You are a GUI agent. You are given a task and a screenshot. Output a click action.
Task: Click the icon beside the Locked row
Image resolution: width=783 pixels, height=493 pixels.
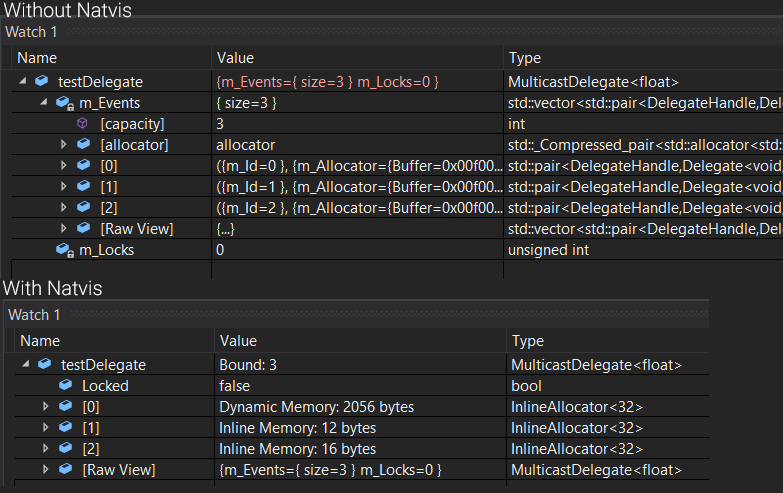pos(66,385)
